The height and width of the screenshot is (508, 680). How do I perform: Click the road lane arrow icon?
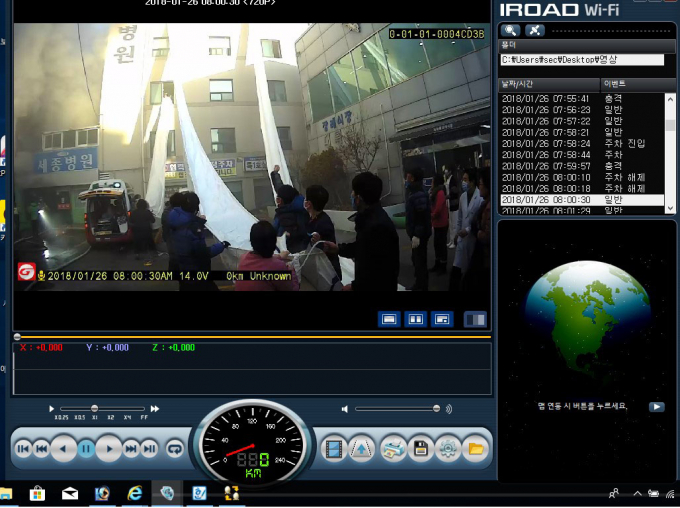[x=361, y=449]
